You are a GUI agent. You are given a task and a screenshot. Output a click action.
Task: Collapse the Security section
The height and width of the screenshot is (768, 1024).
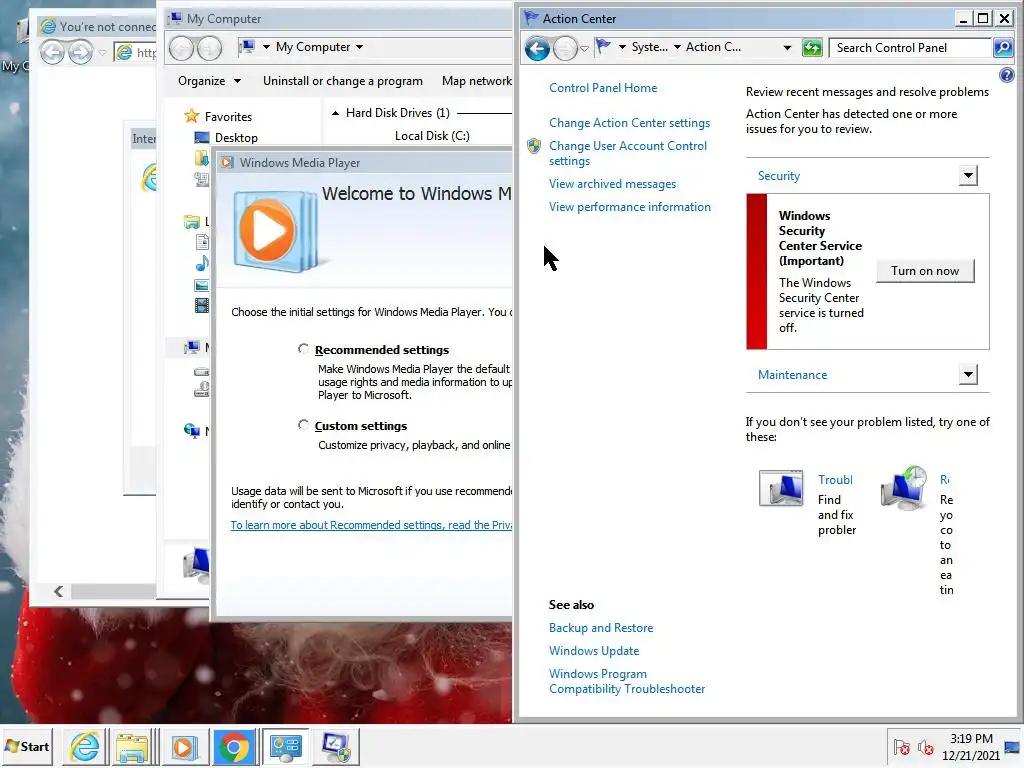click(x=968, y=175)
